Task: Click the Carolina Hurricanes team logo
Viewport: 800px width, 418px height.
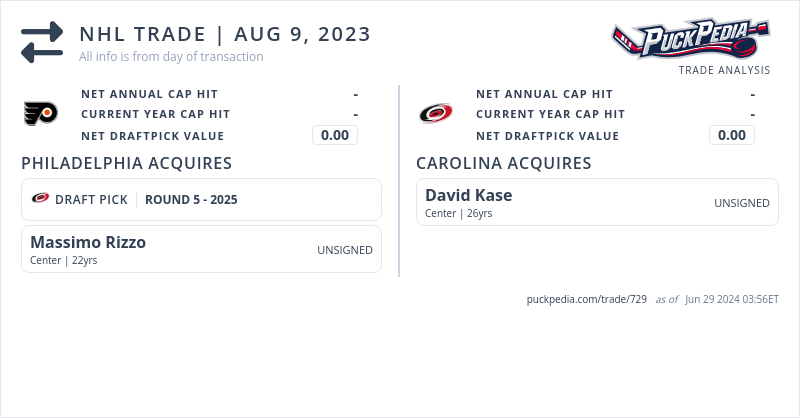Action: coord(436,114)
